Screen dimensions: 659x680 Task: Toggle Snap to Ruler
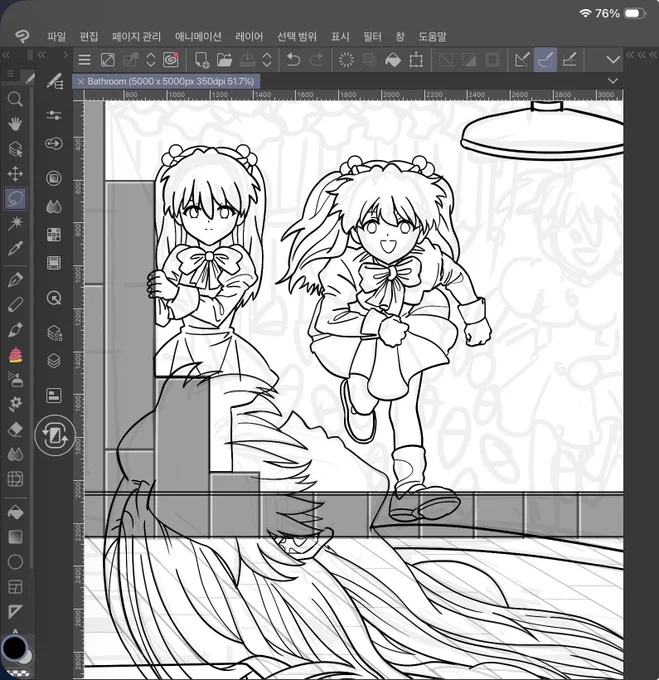pos(522,60)
